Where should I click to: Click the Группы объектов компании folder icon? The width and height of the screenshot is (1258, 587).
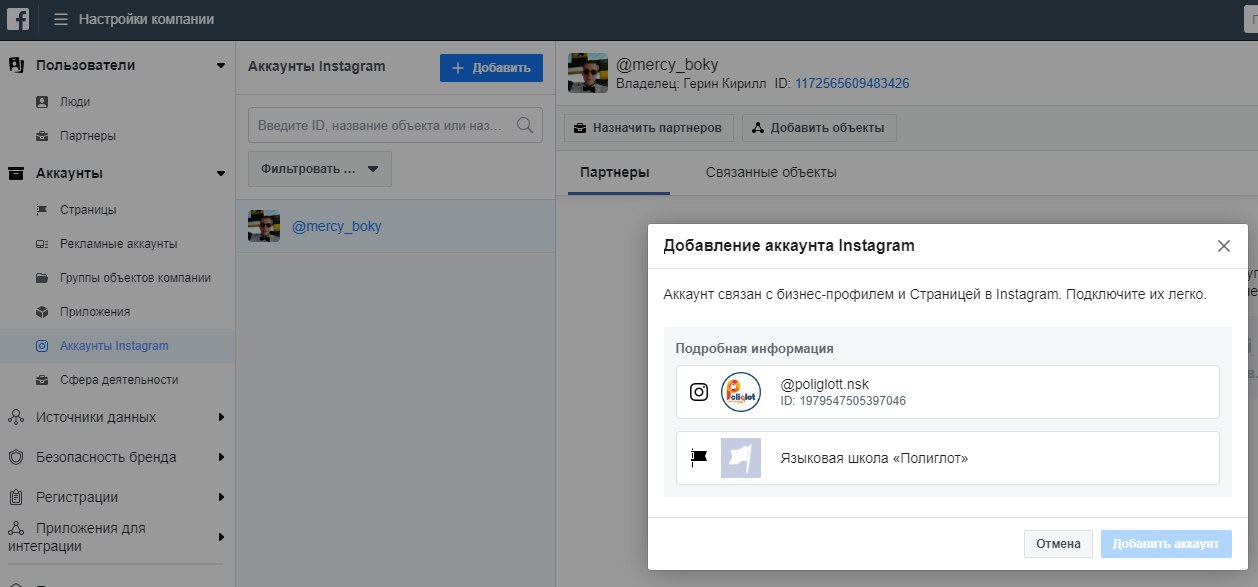coord(41,278)
